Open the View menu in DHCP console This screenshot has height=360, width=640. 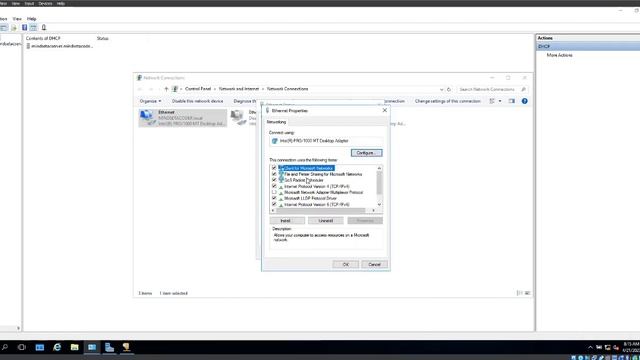pyautogui.click(x=17, y=19)
